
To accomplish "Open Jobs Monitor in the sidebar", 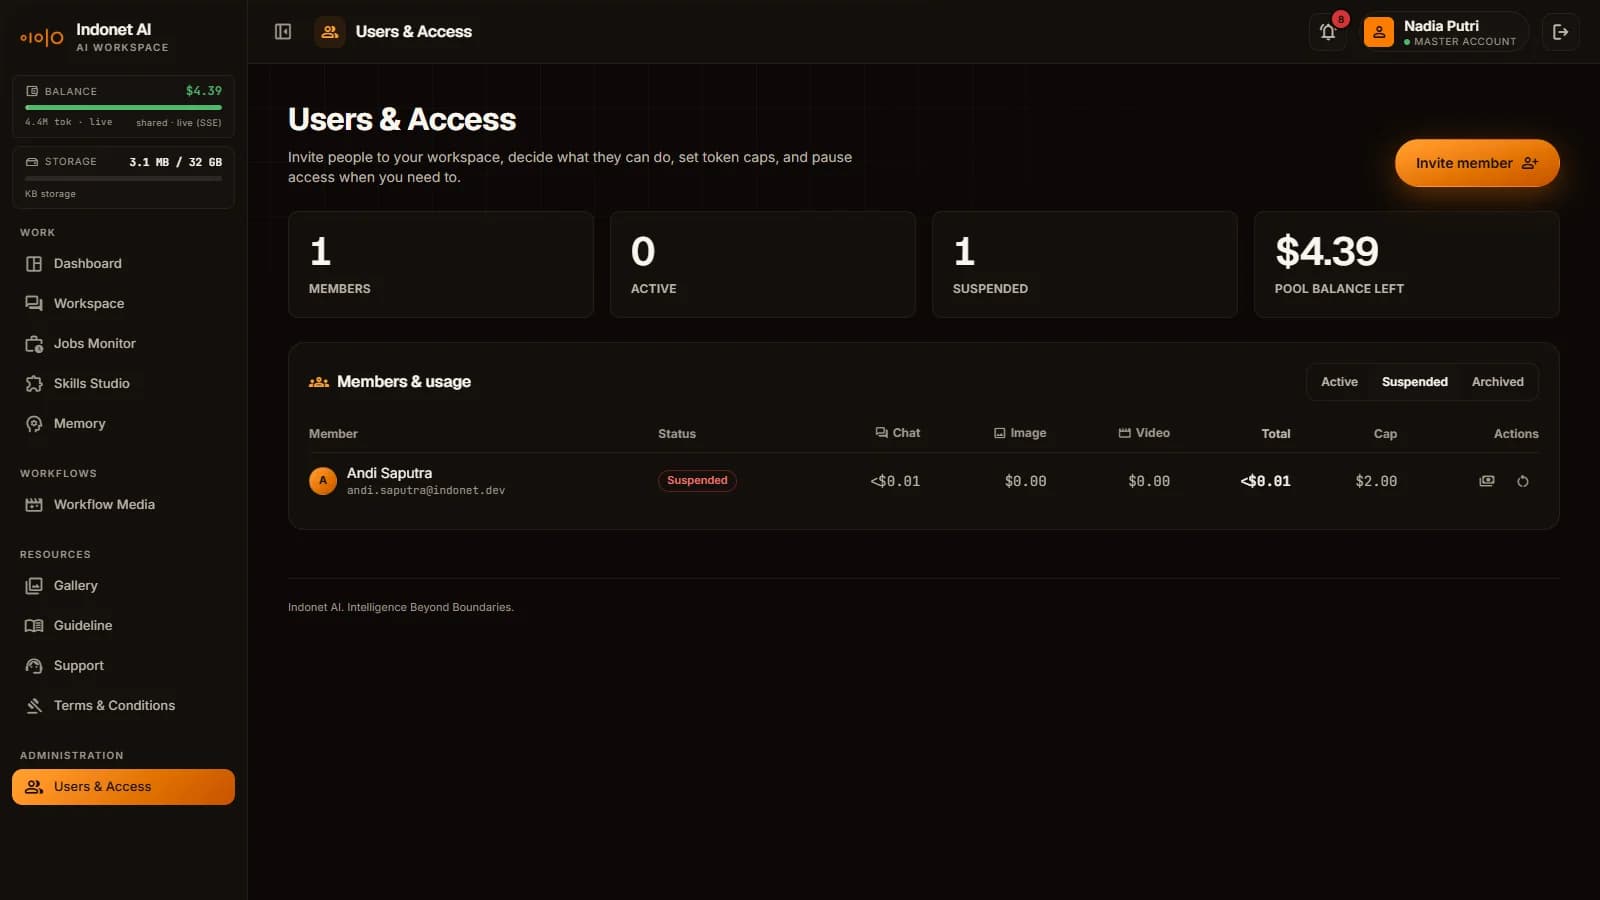I will 123,344.
